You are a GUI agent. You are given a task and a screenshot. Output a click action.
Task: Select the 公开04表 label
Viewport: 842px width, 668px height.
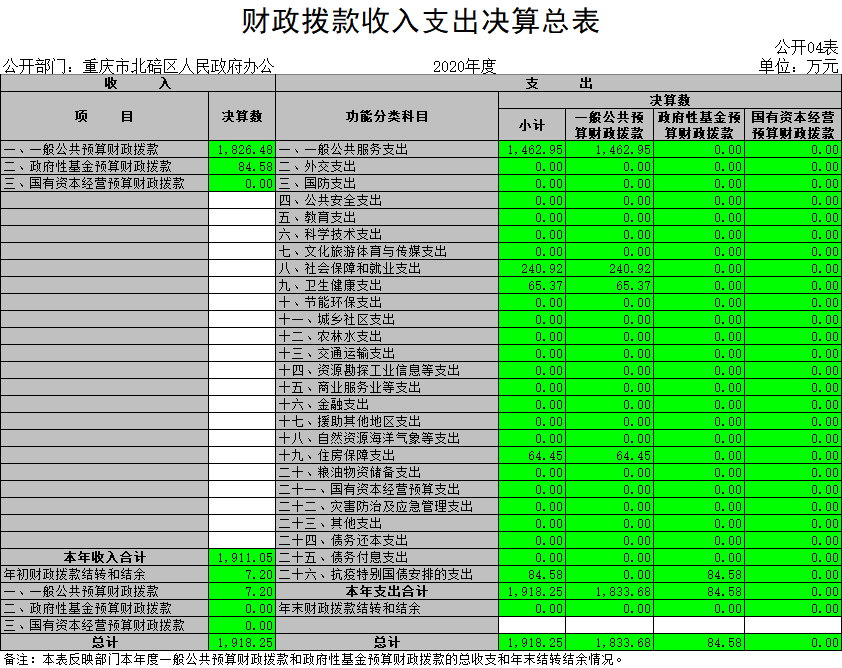(x=806, y=47)
